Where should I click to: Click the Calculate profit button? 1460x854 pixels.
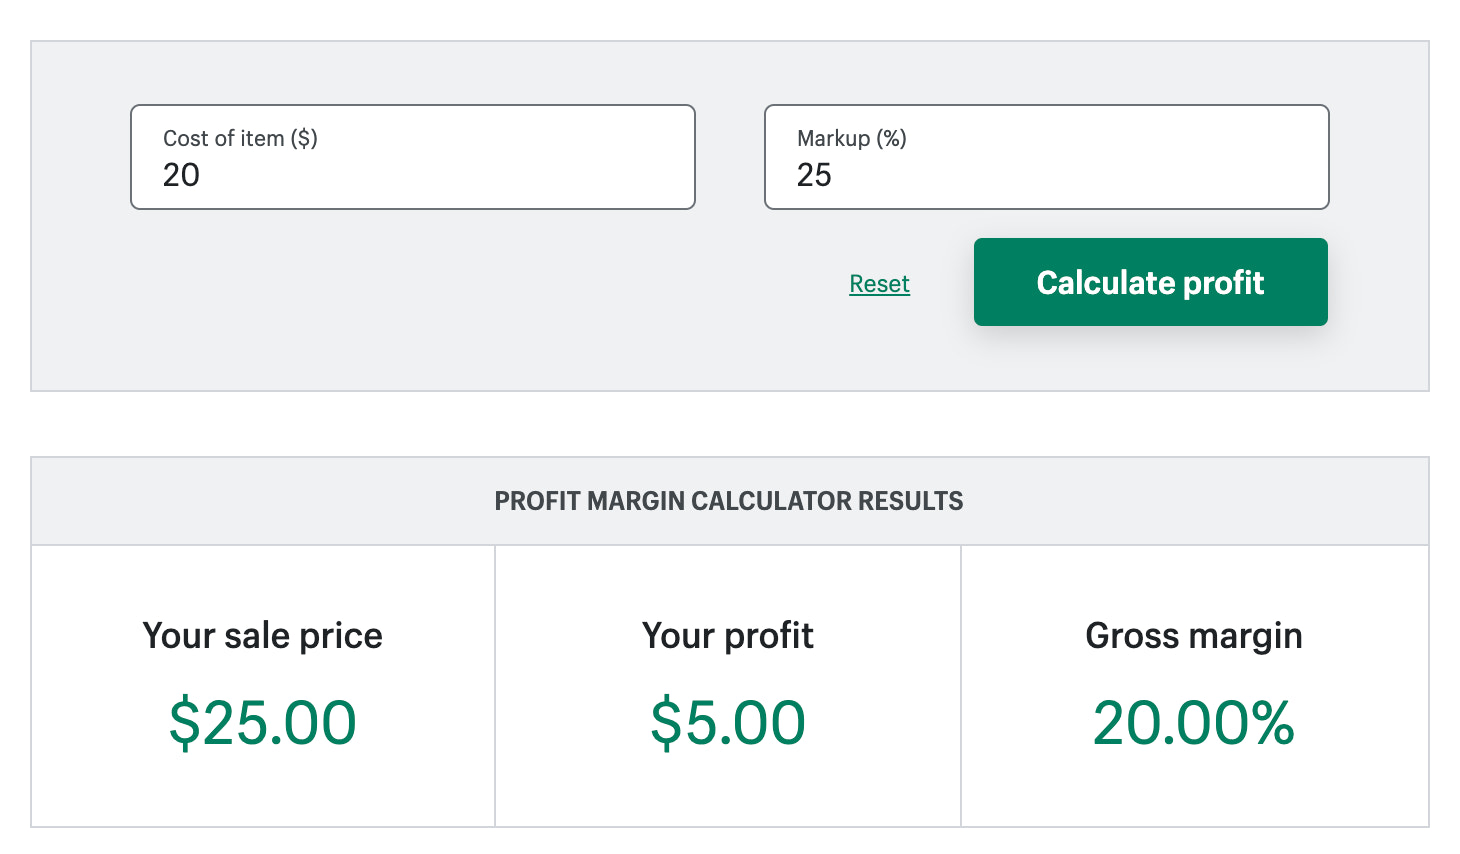click(x=1150, y=282)
